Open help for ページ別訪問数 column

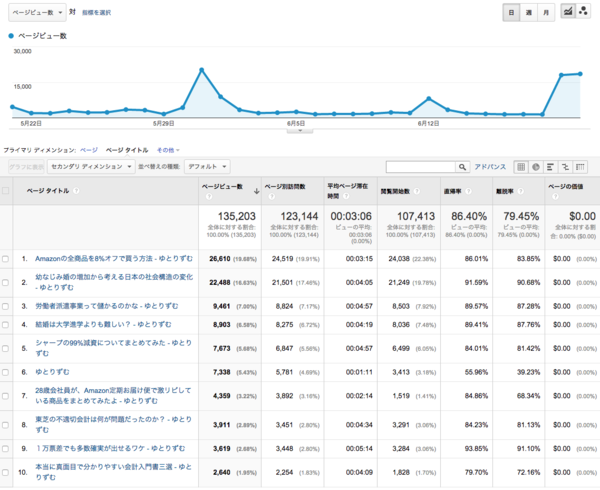[x=272, y=196]
